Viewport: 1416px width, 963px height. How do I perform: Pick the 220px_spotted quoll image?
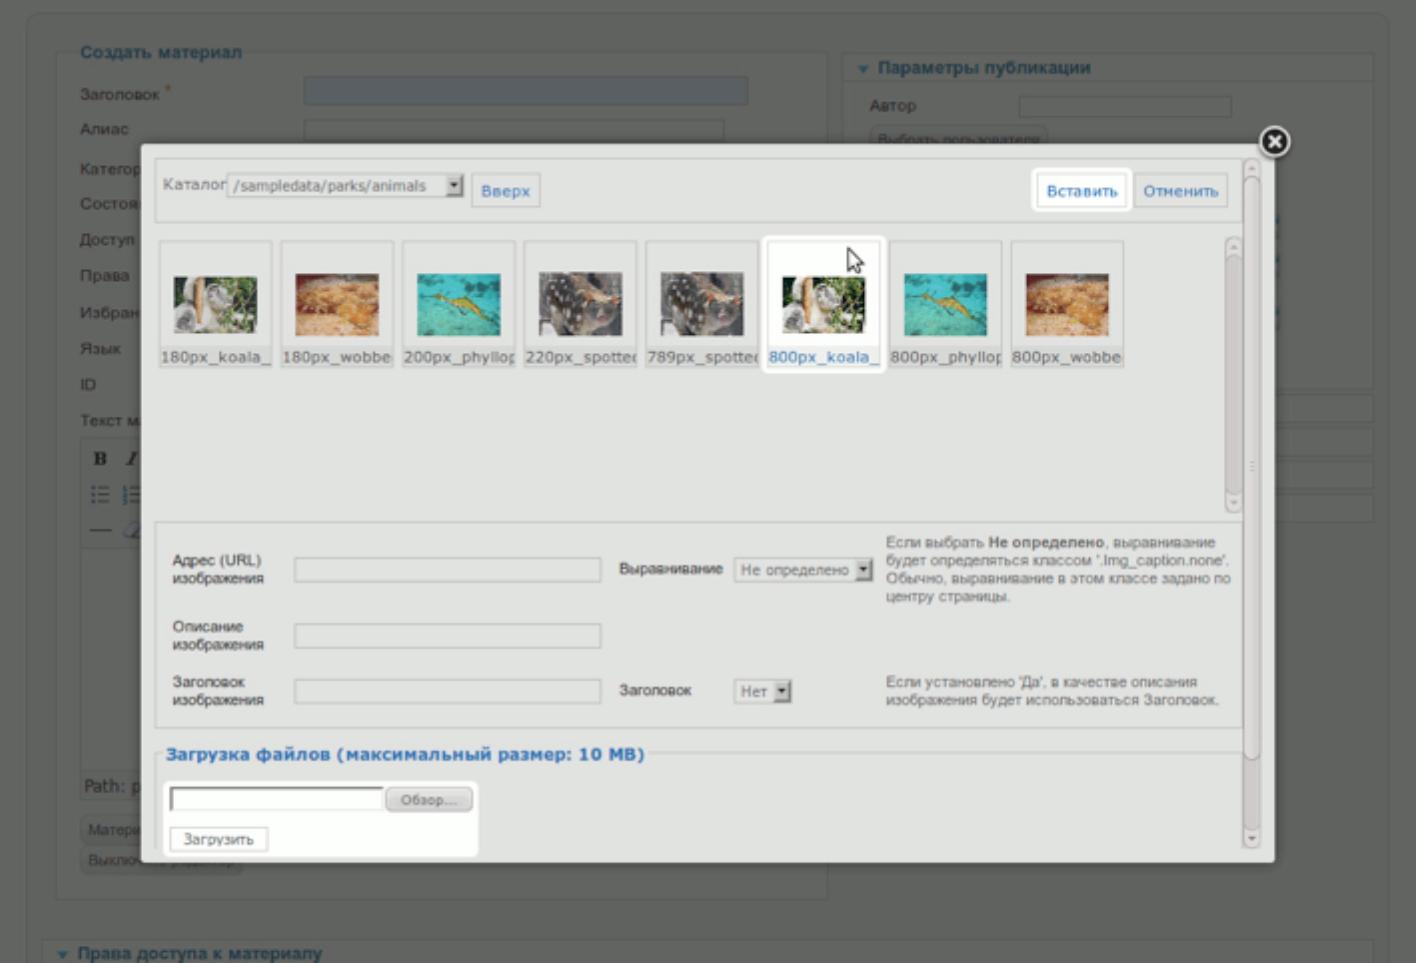580,305
